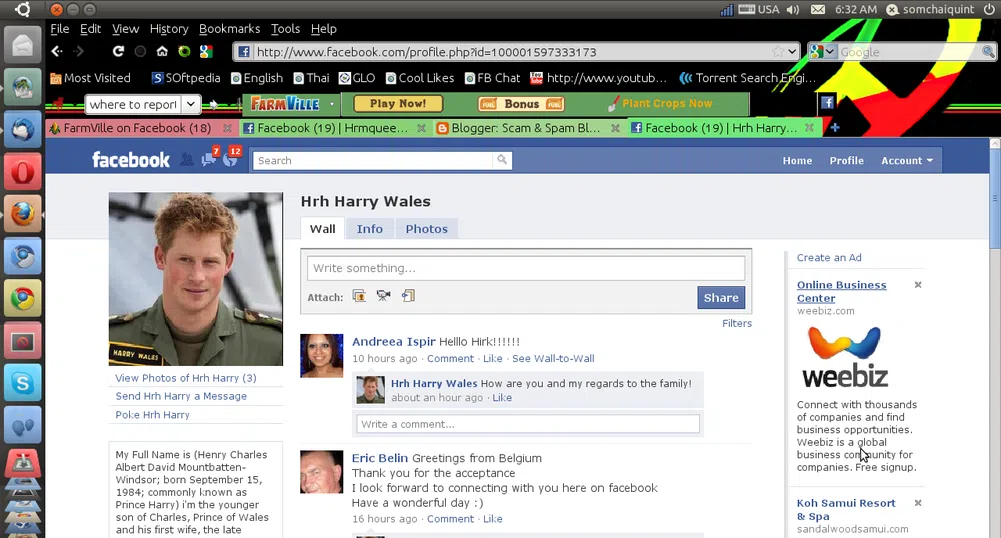
Task: Attach a photo using the photo icon
Action: point(359,296)
